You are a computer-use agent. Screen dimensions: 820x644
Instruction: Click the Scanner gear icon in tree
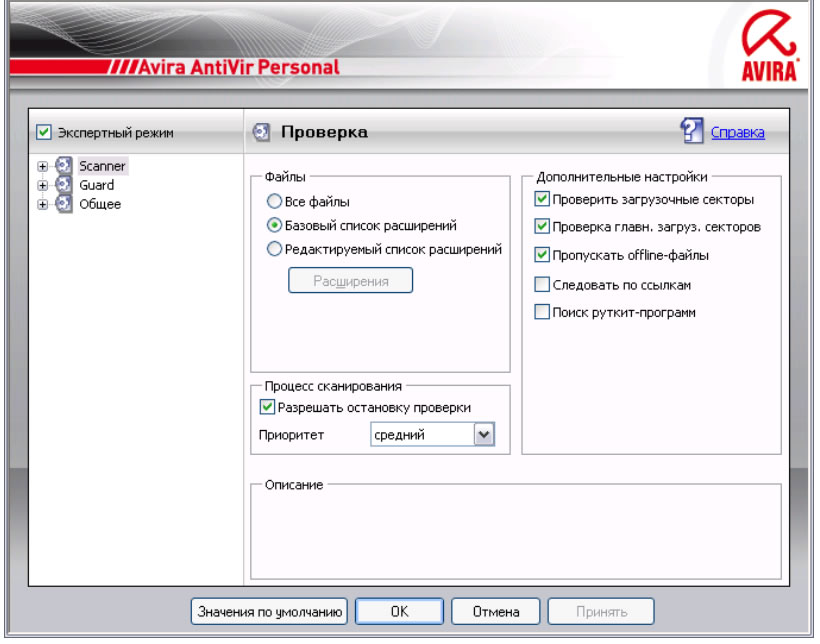[63, 166]
